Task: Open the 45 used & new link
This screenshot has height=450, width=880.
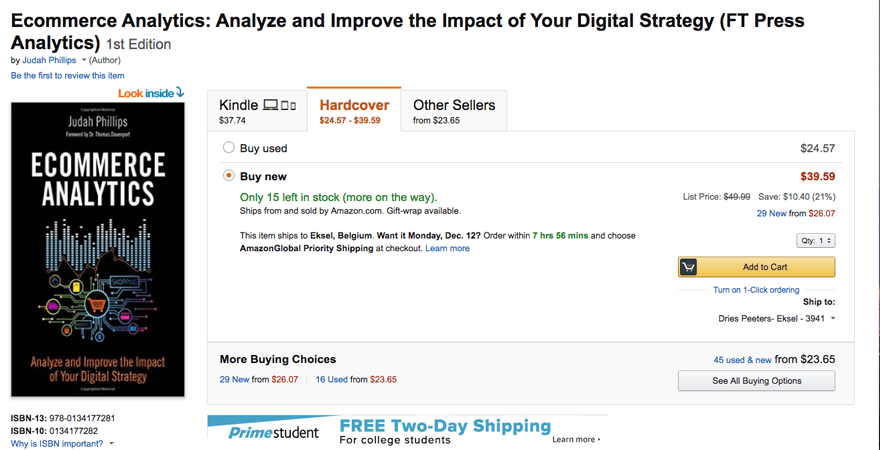Action: click(x=742, y=359)
